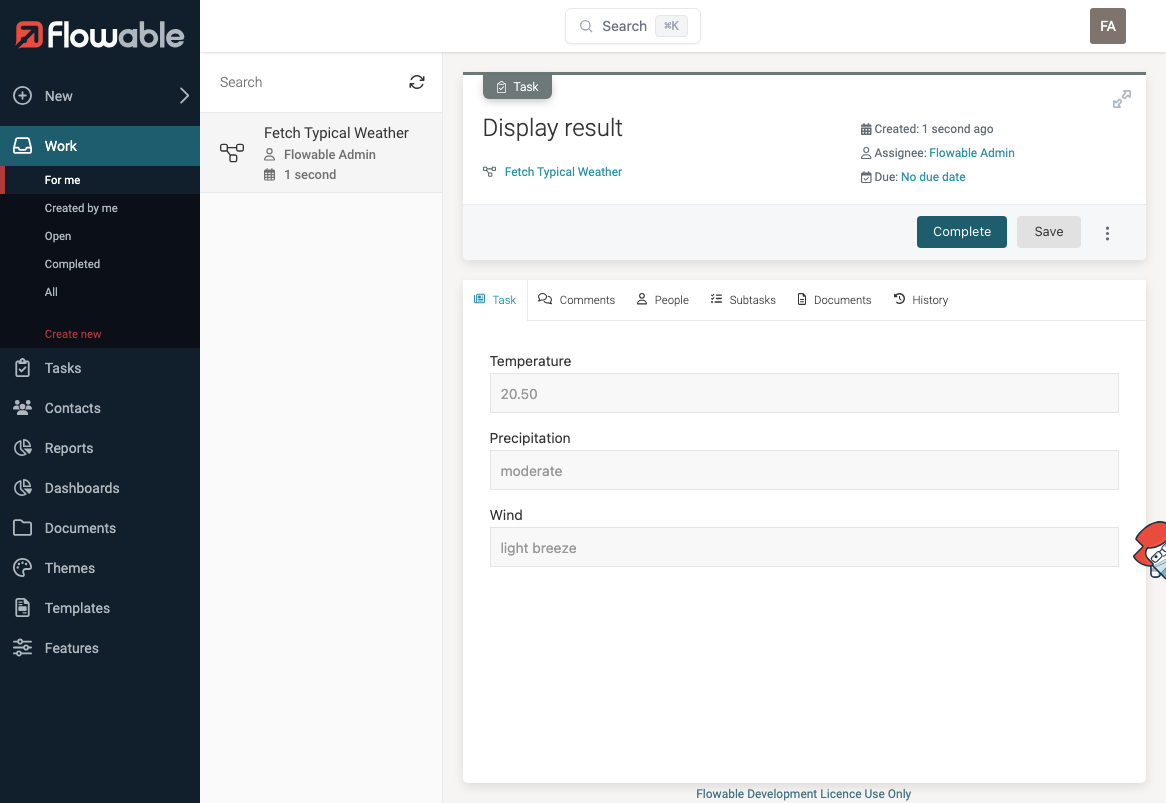Open the three-dot more actions menu
The height and width of the screenshot is (803, 1166).
[x=1107, y=233]
